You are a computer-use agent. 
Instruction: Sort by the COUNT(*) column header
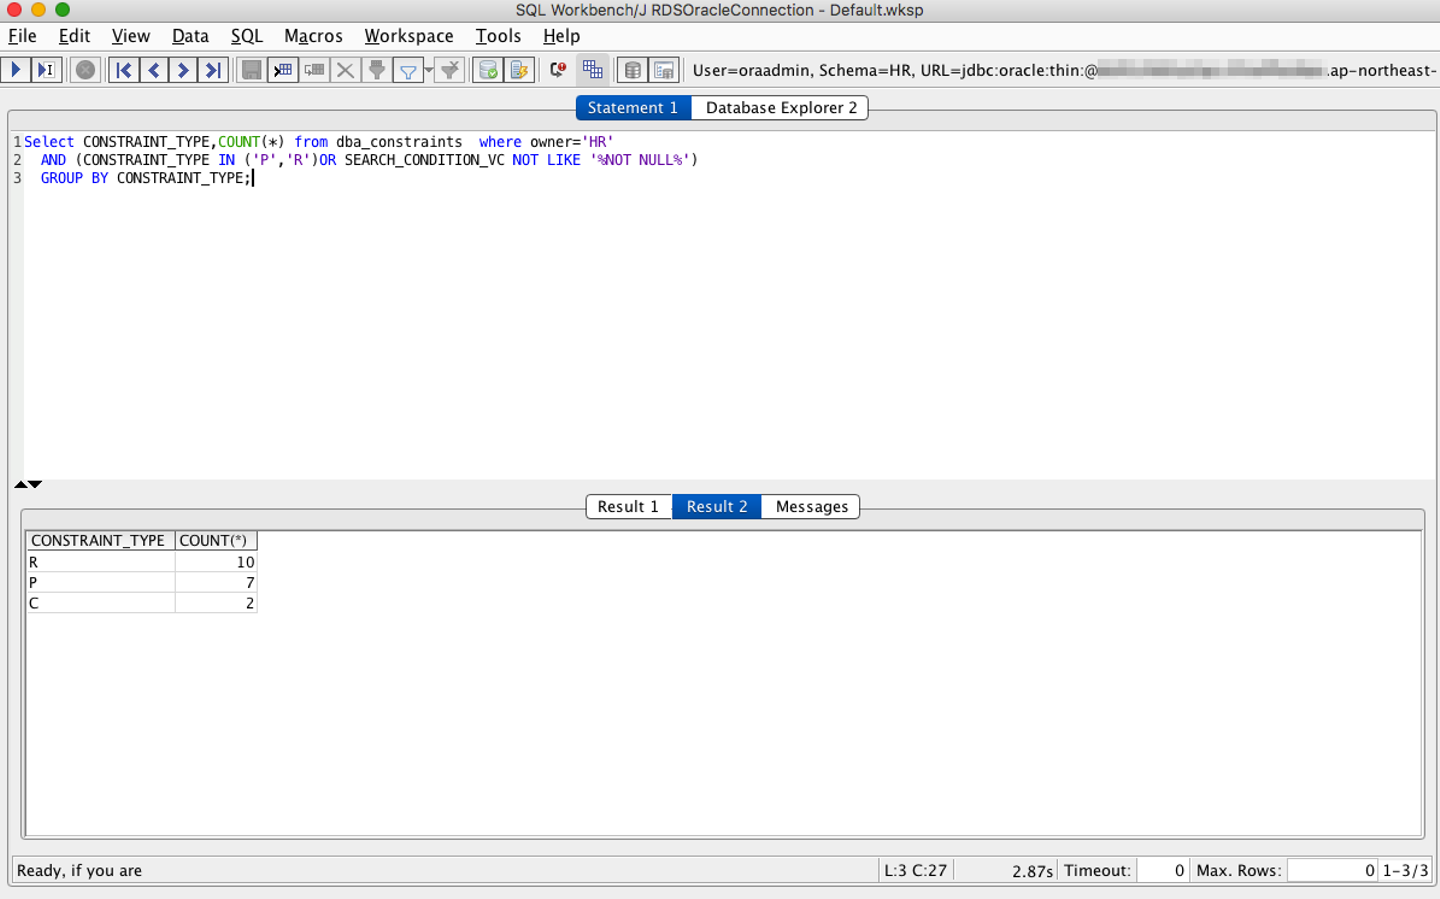216,541
